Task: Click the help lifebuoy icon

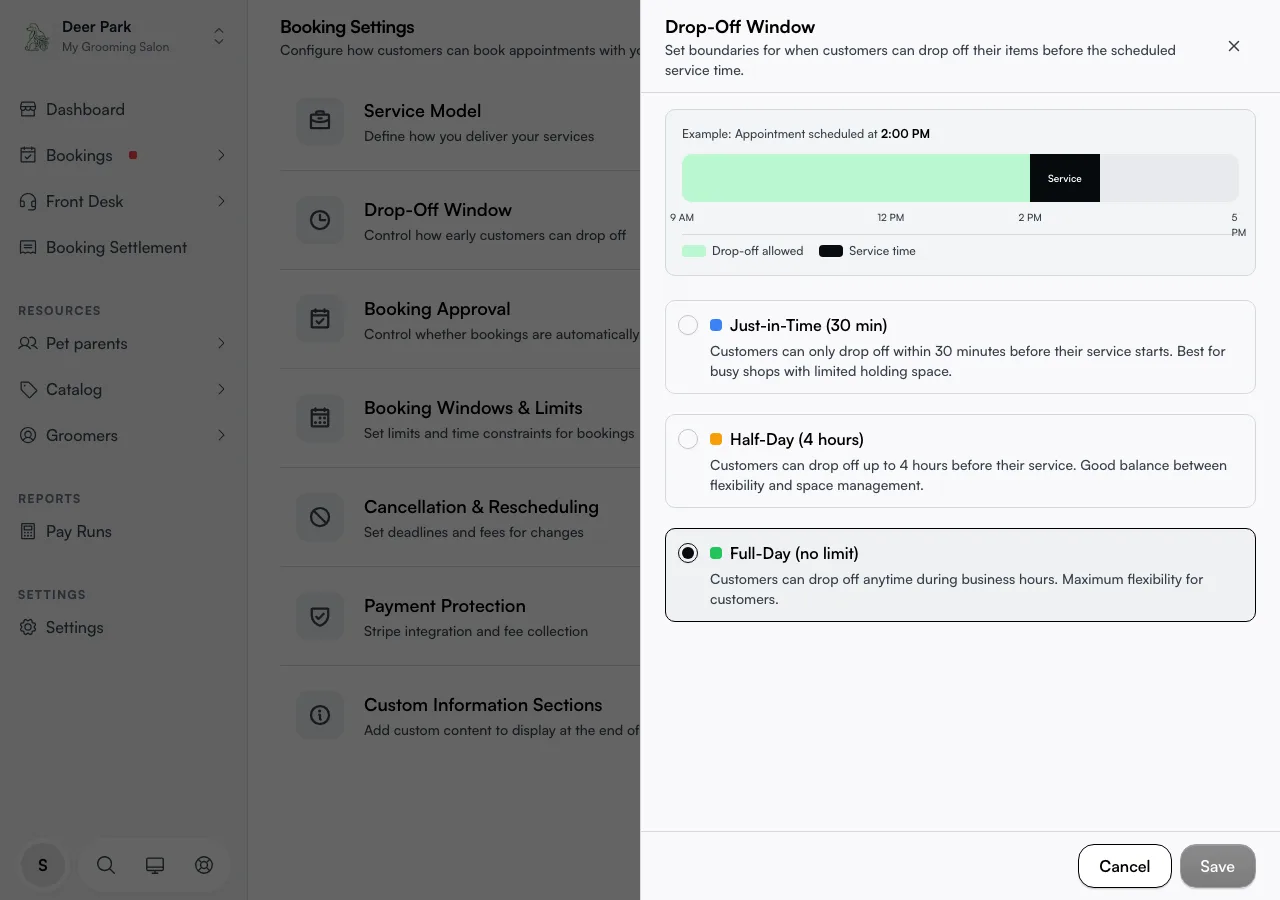Action: [204, 866]
